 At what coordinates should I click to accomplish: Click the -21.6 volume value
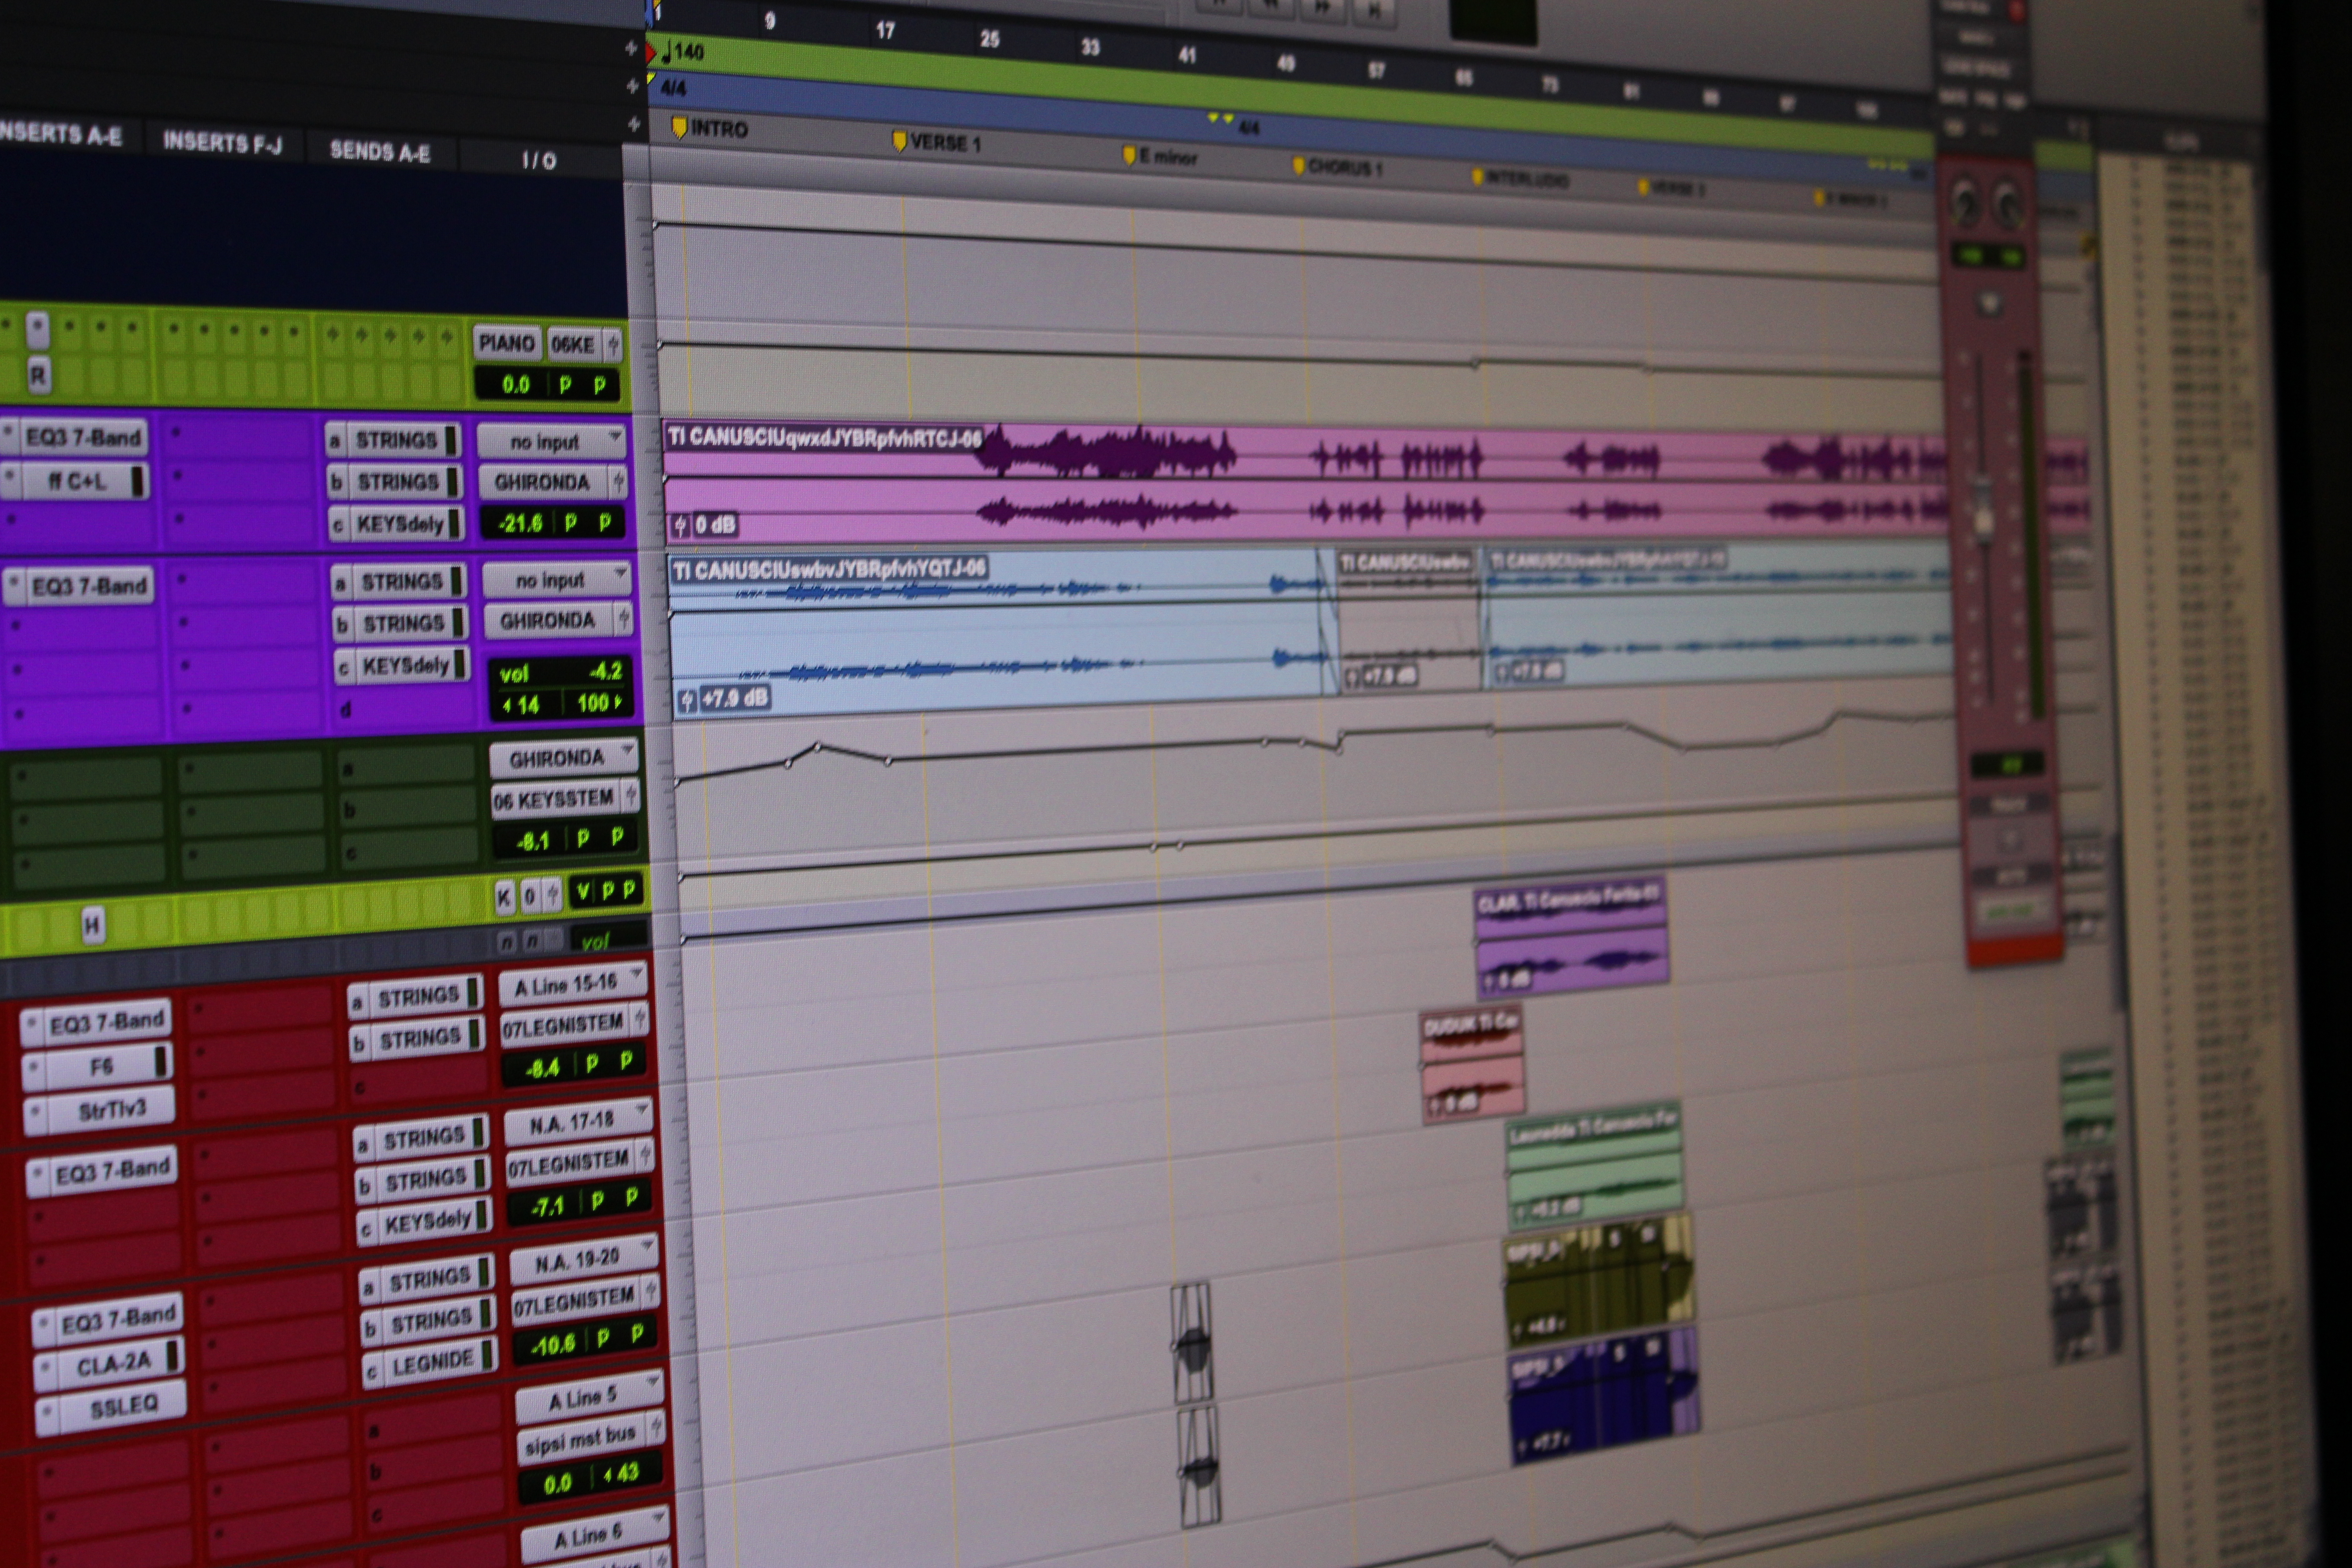521,523
